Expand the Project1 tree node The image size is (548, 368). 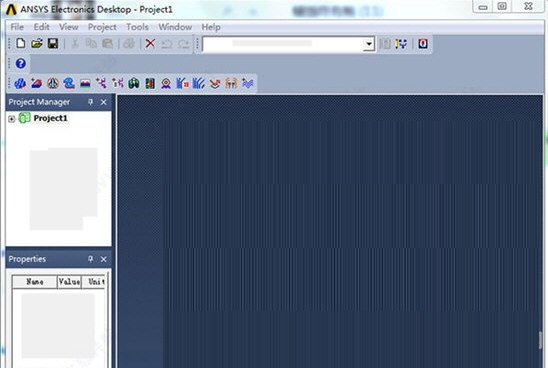[x=12, y=119]
